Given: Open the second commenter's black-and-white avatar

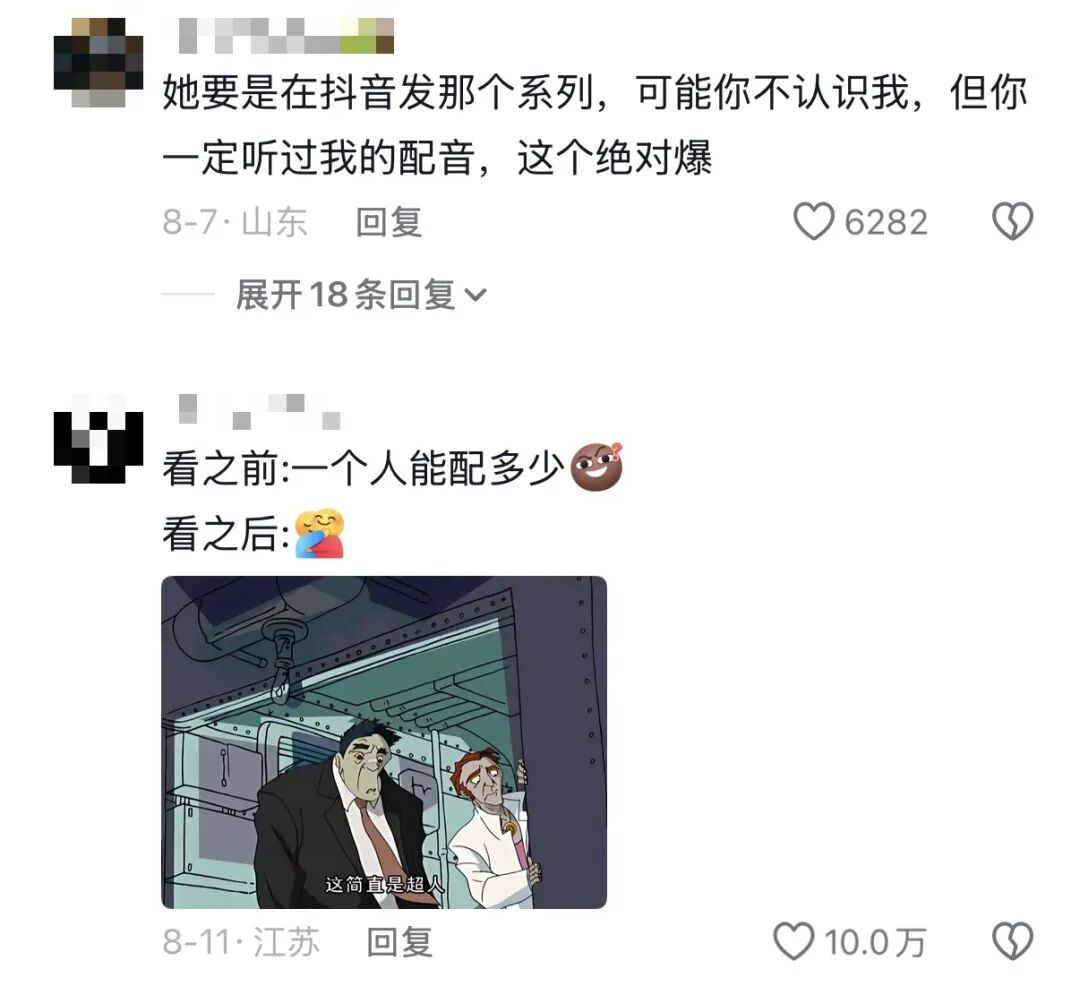Looking at the screenshot, I should point(98,439).
